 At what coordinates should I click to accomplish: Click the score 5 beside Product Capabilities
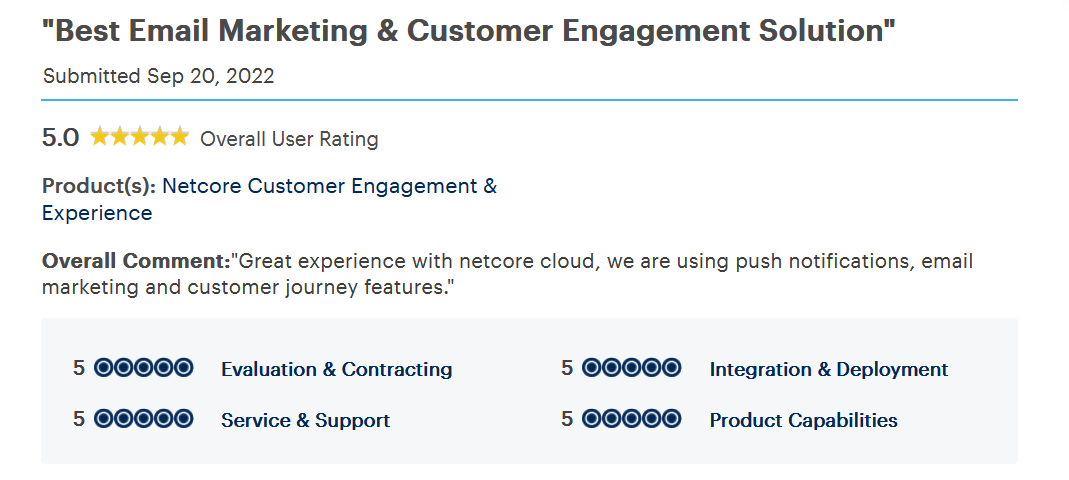coord(567,419)
